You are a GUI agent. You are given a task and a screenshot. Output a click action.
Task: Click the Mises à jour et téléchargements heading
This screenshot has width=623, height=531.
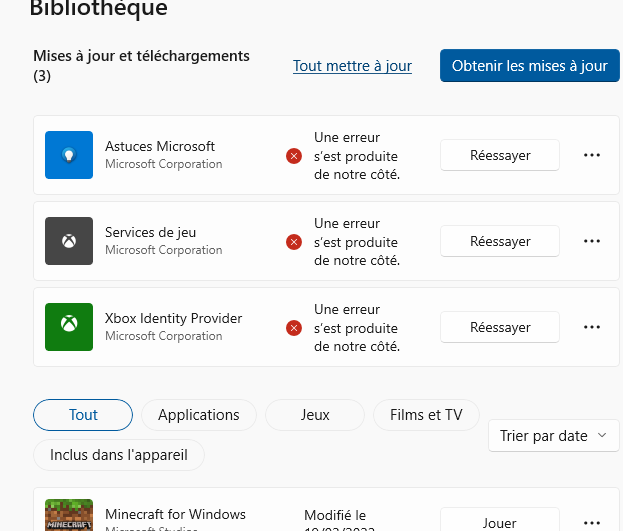[141, 66]
